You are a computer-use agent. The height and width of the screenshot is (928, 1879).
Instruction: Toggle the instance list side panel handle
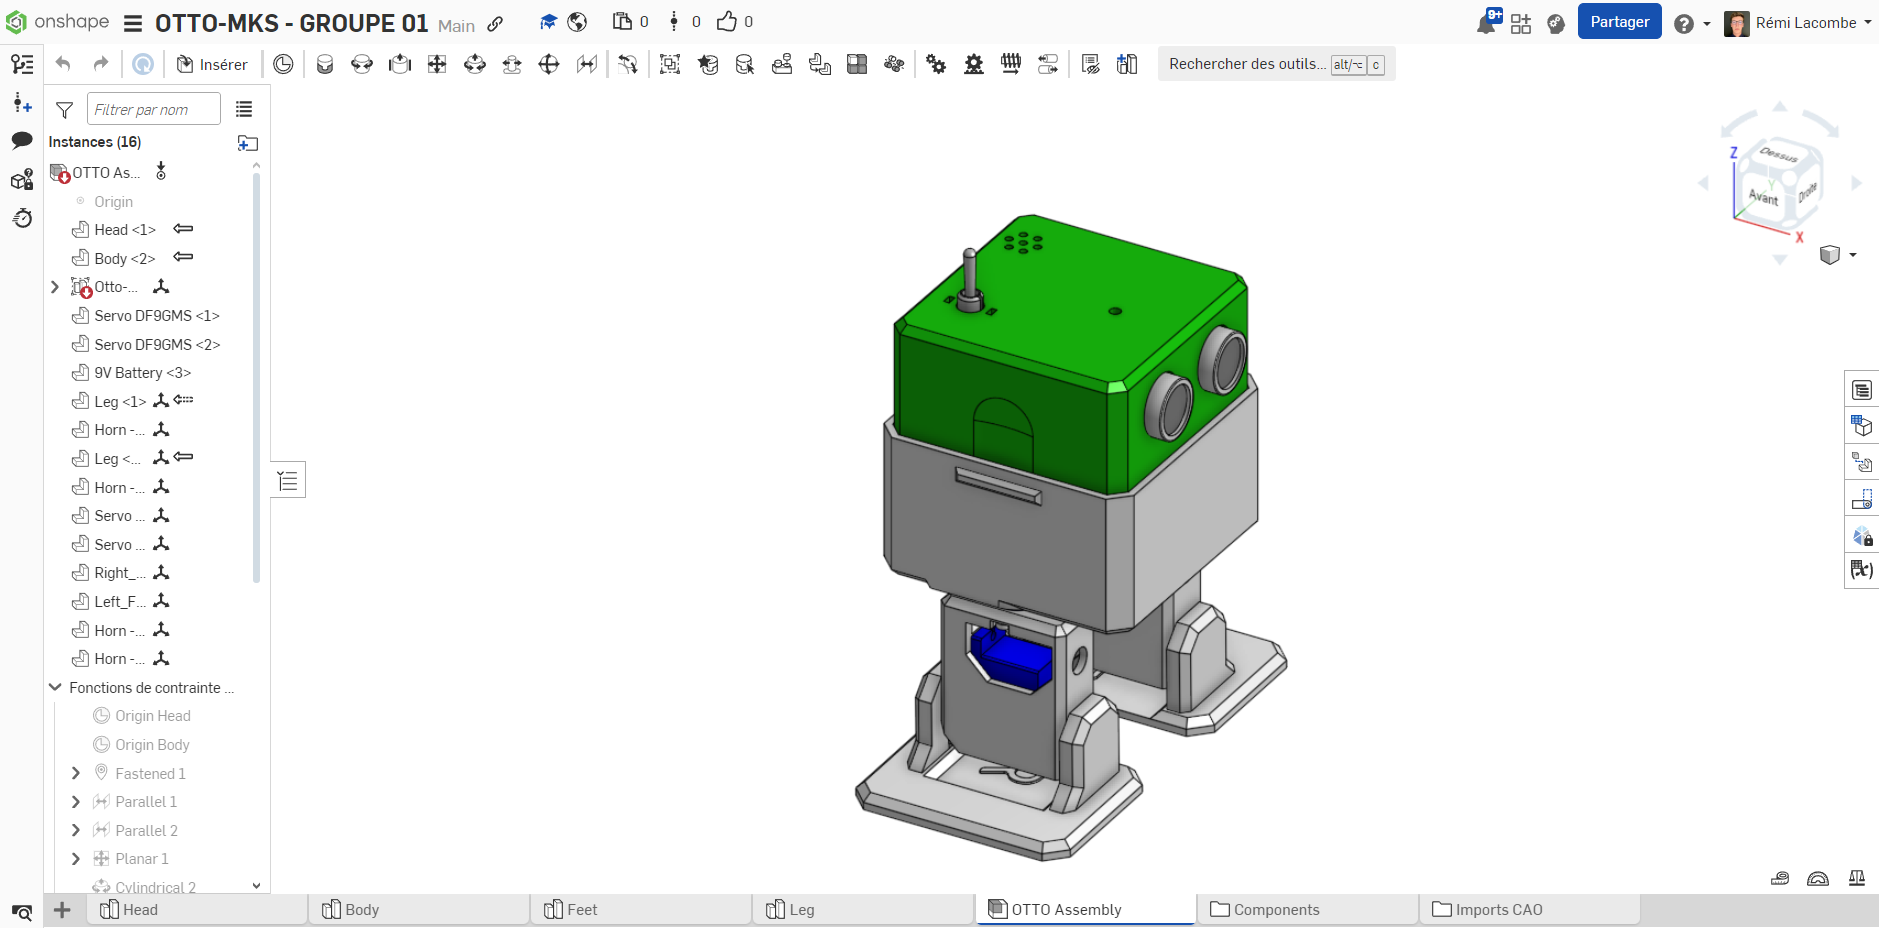[x=288, y=481]
